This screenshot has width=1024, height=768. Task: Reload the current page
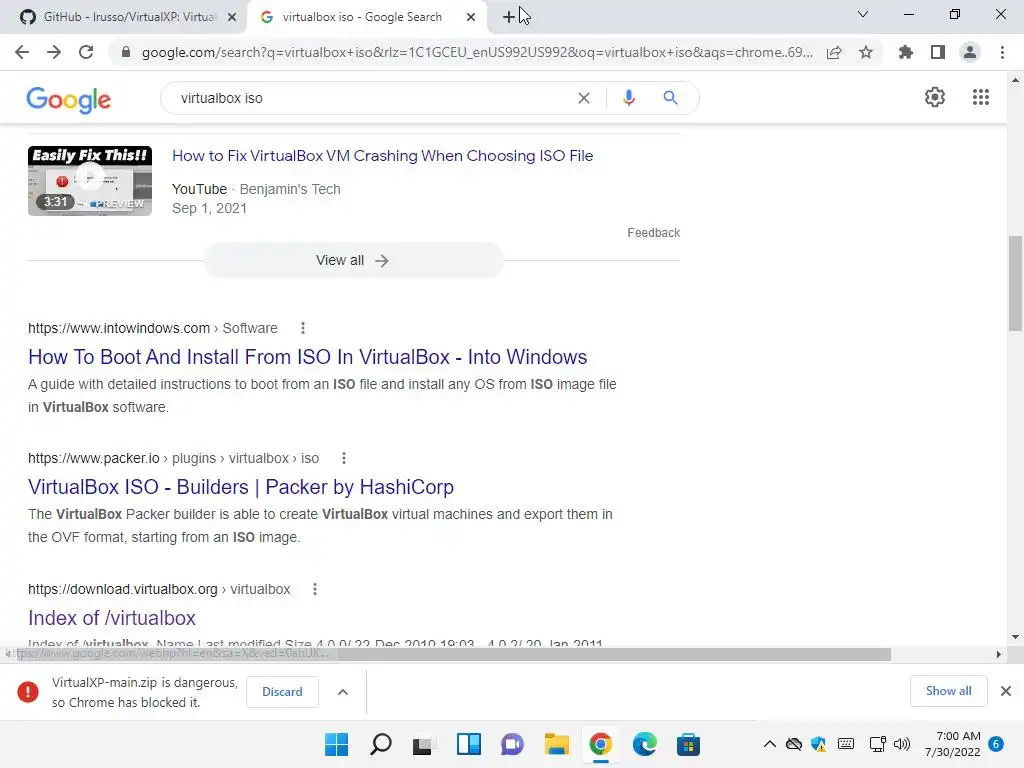86,52
